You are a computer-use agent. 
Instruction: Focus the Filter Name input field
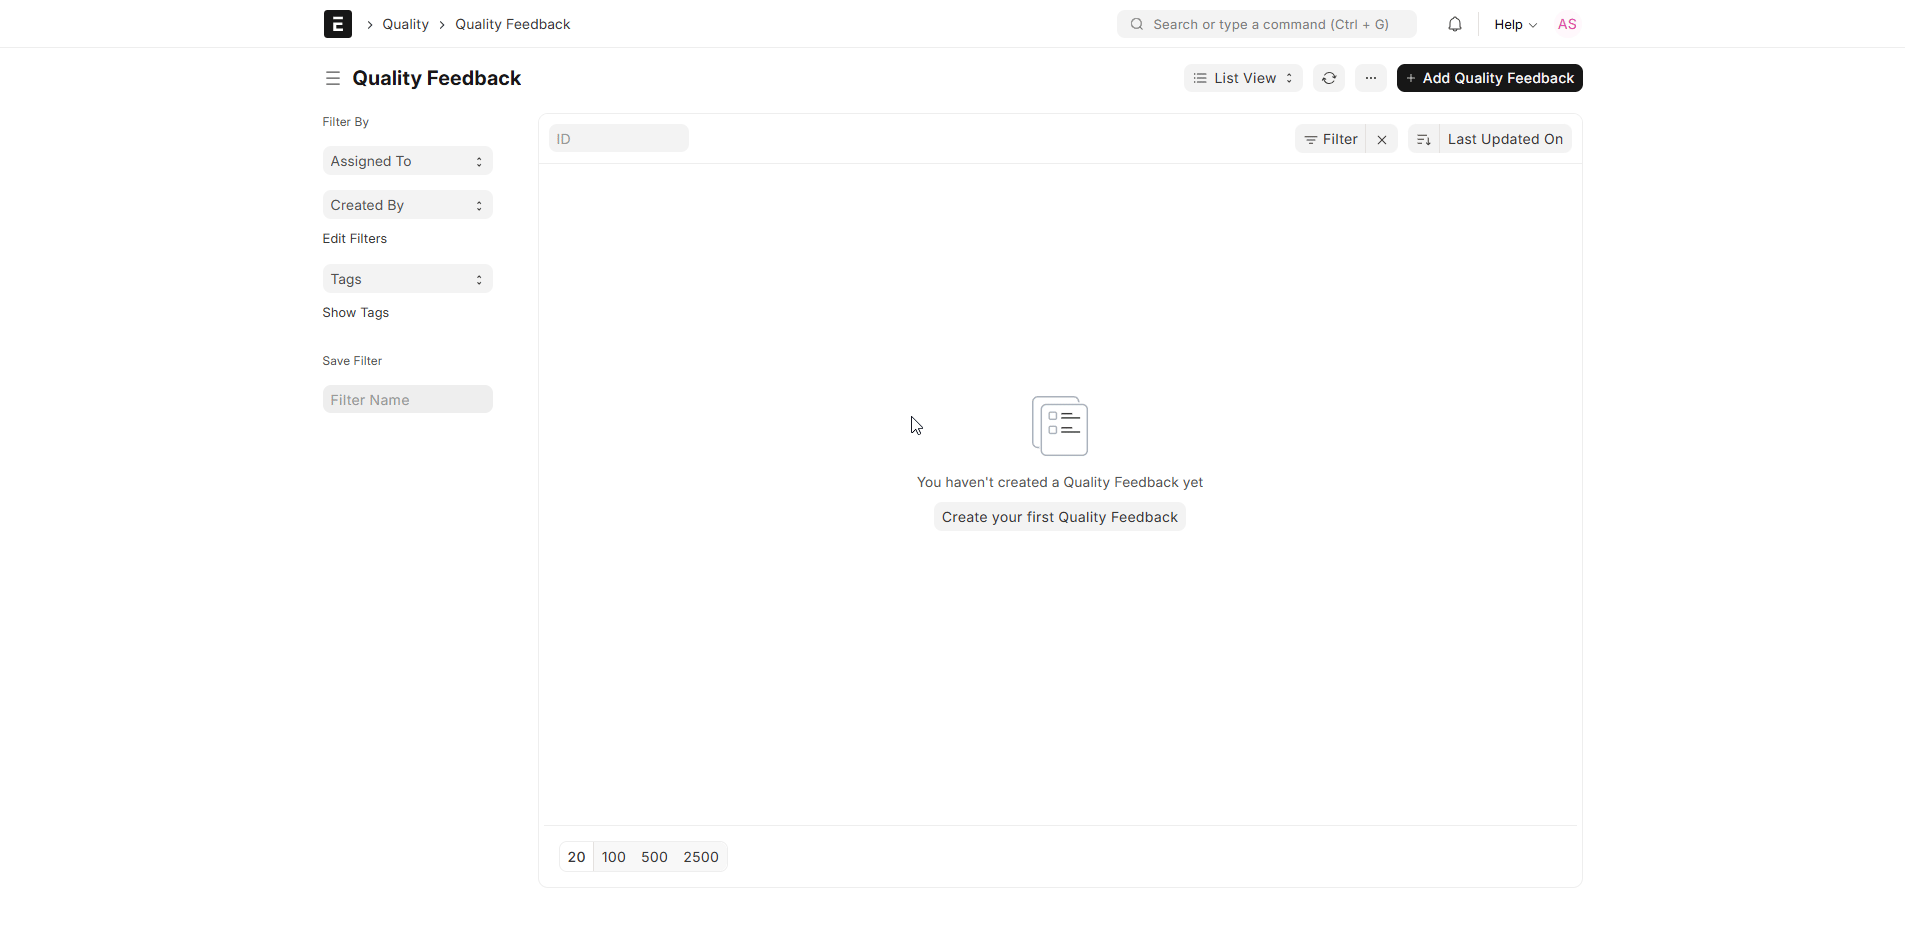coord(407,400)
